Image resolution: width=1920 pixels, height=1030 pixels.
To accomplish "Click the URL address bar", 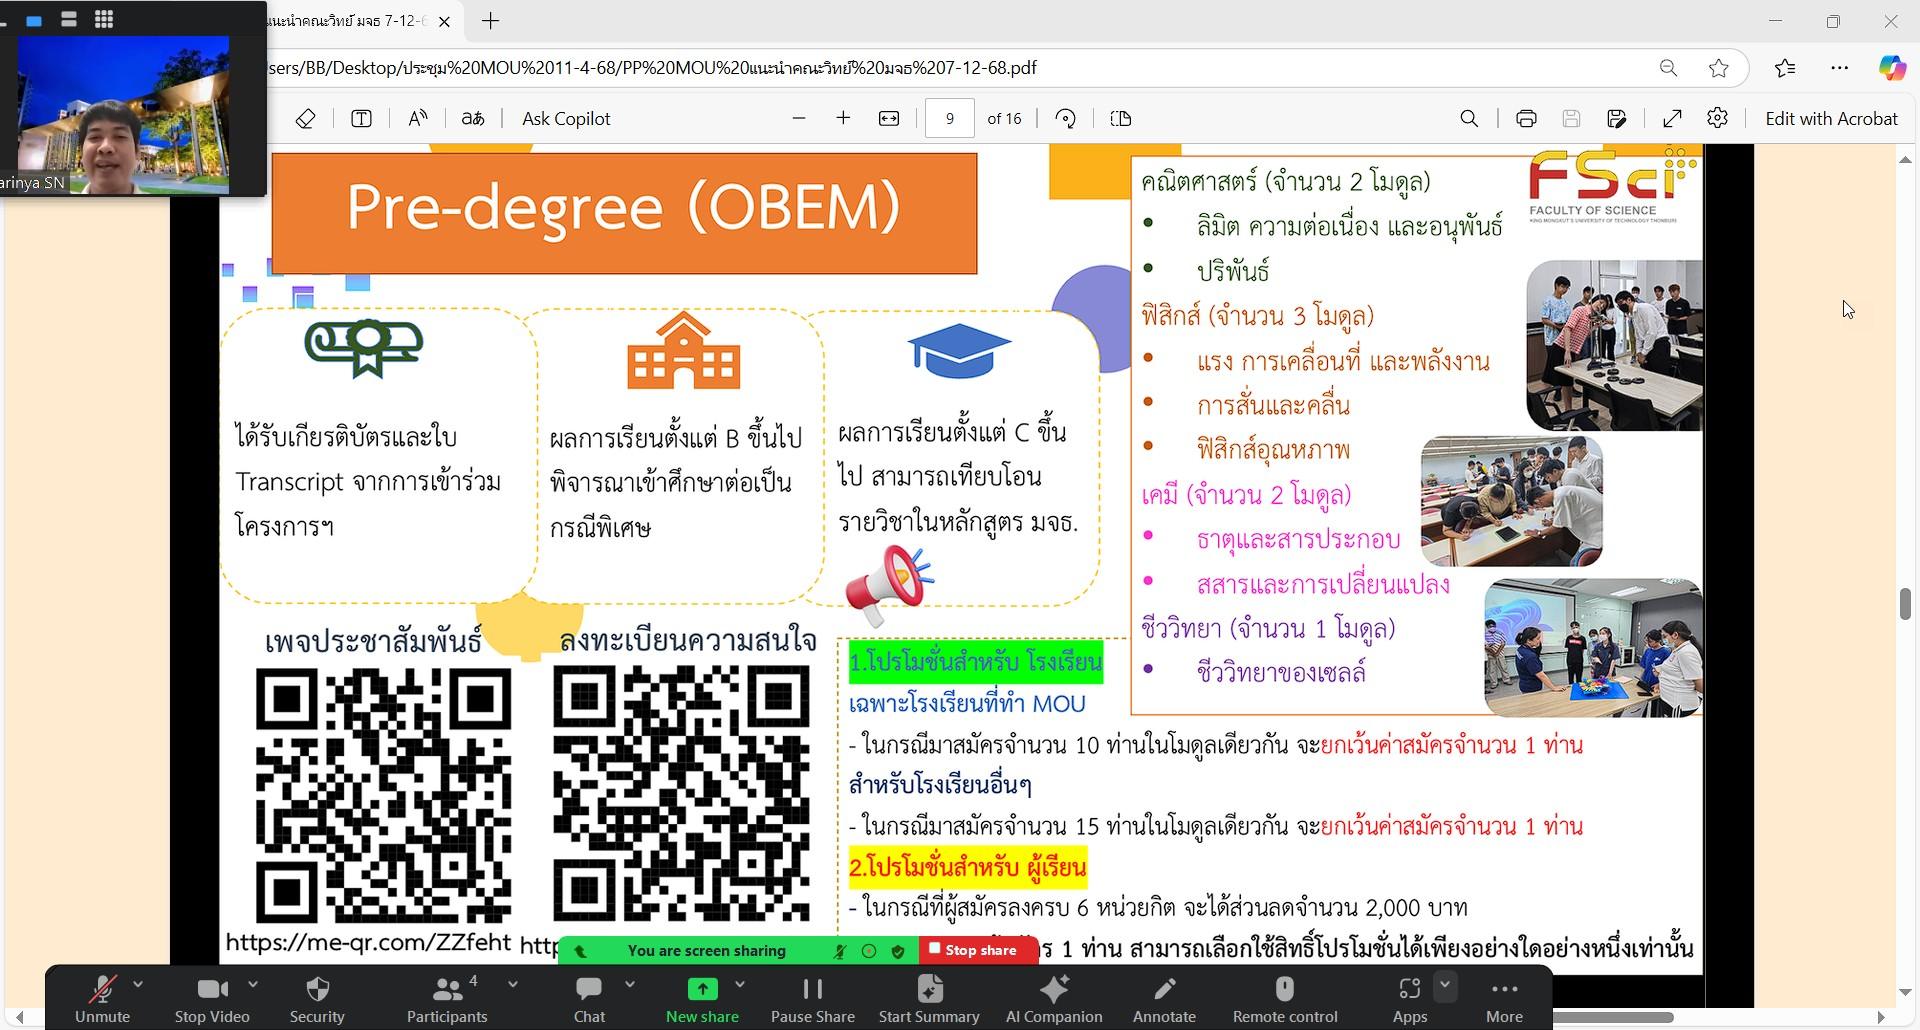I will coord(950,68).
